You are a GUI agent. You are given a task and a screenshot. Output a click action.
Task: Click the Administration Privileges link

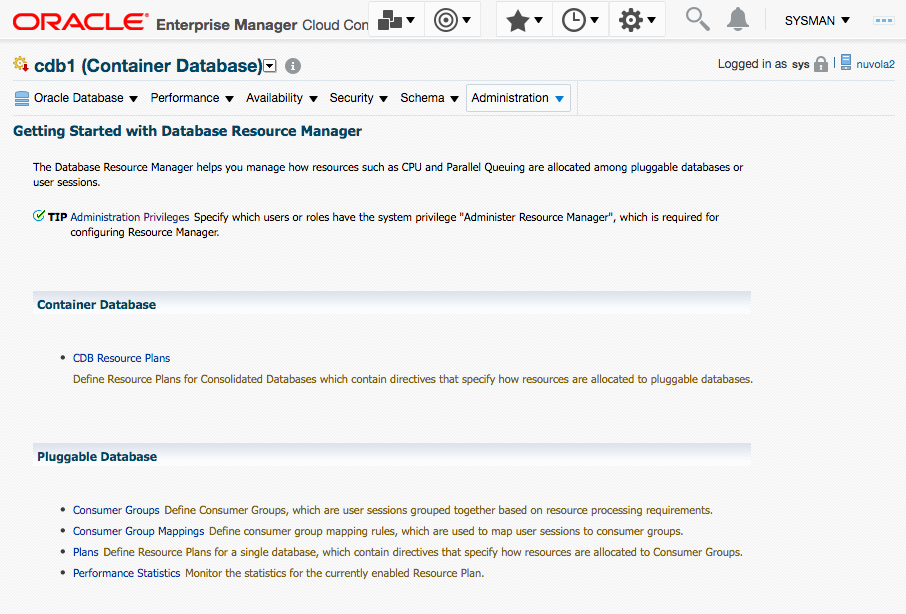[130, 217]
